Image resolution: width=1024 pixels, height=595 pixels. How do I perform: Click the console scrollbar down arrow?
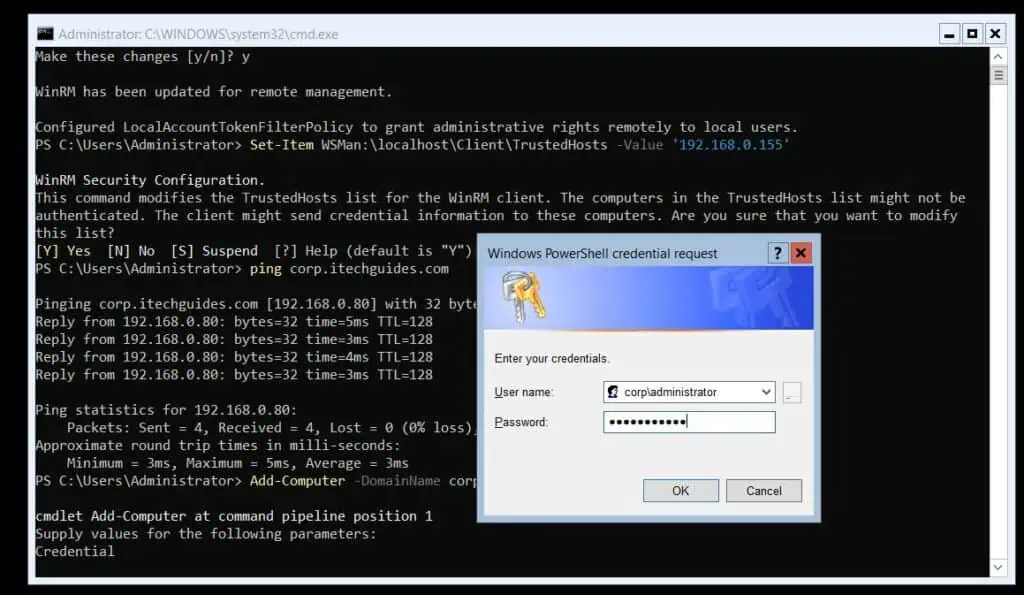coord(997,567)
